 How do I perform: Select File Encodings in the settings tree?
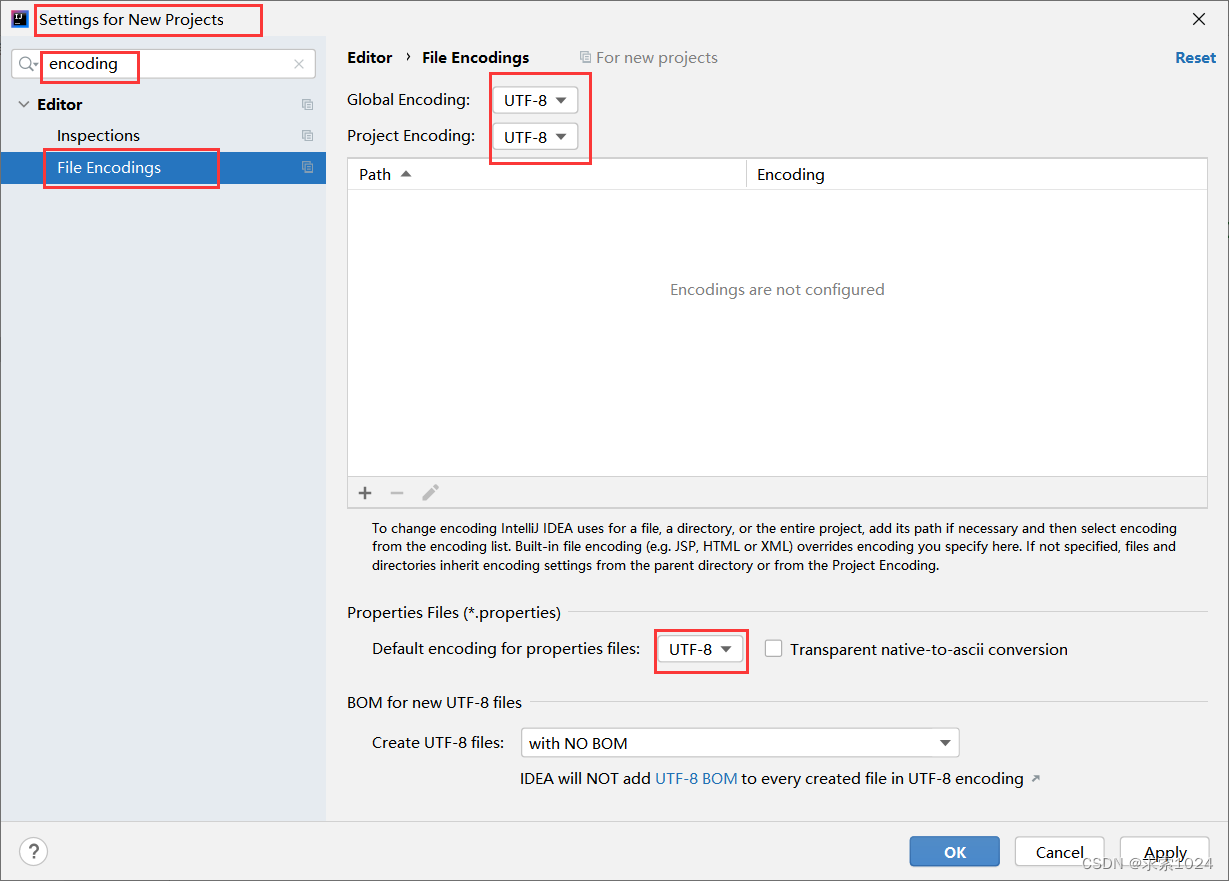[x=163, y=168]
